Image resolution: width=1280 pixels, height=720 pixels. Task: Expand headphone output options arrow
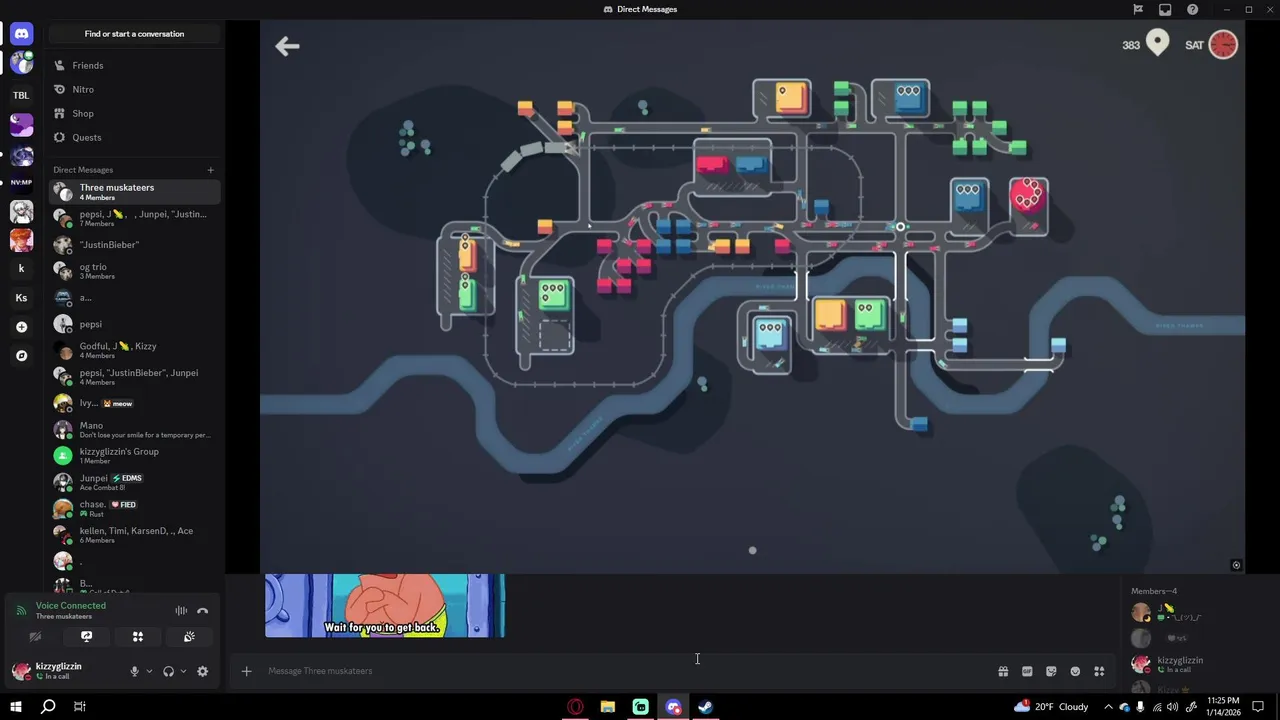pos(183,671)
